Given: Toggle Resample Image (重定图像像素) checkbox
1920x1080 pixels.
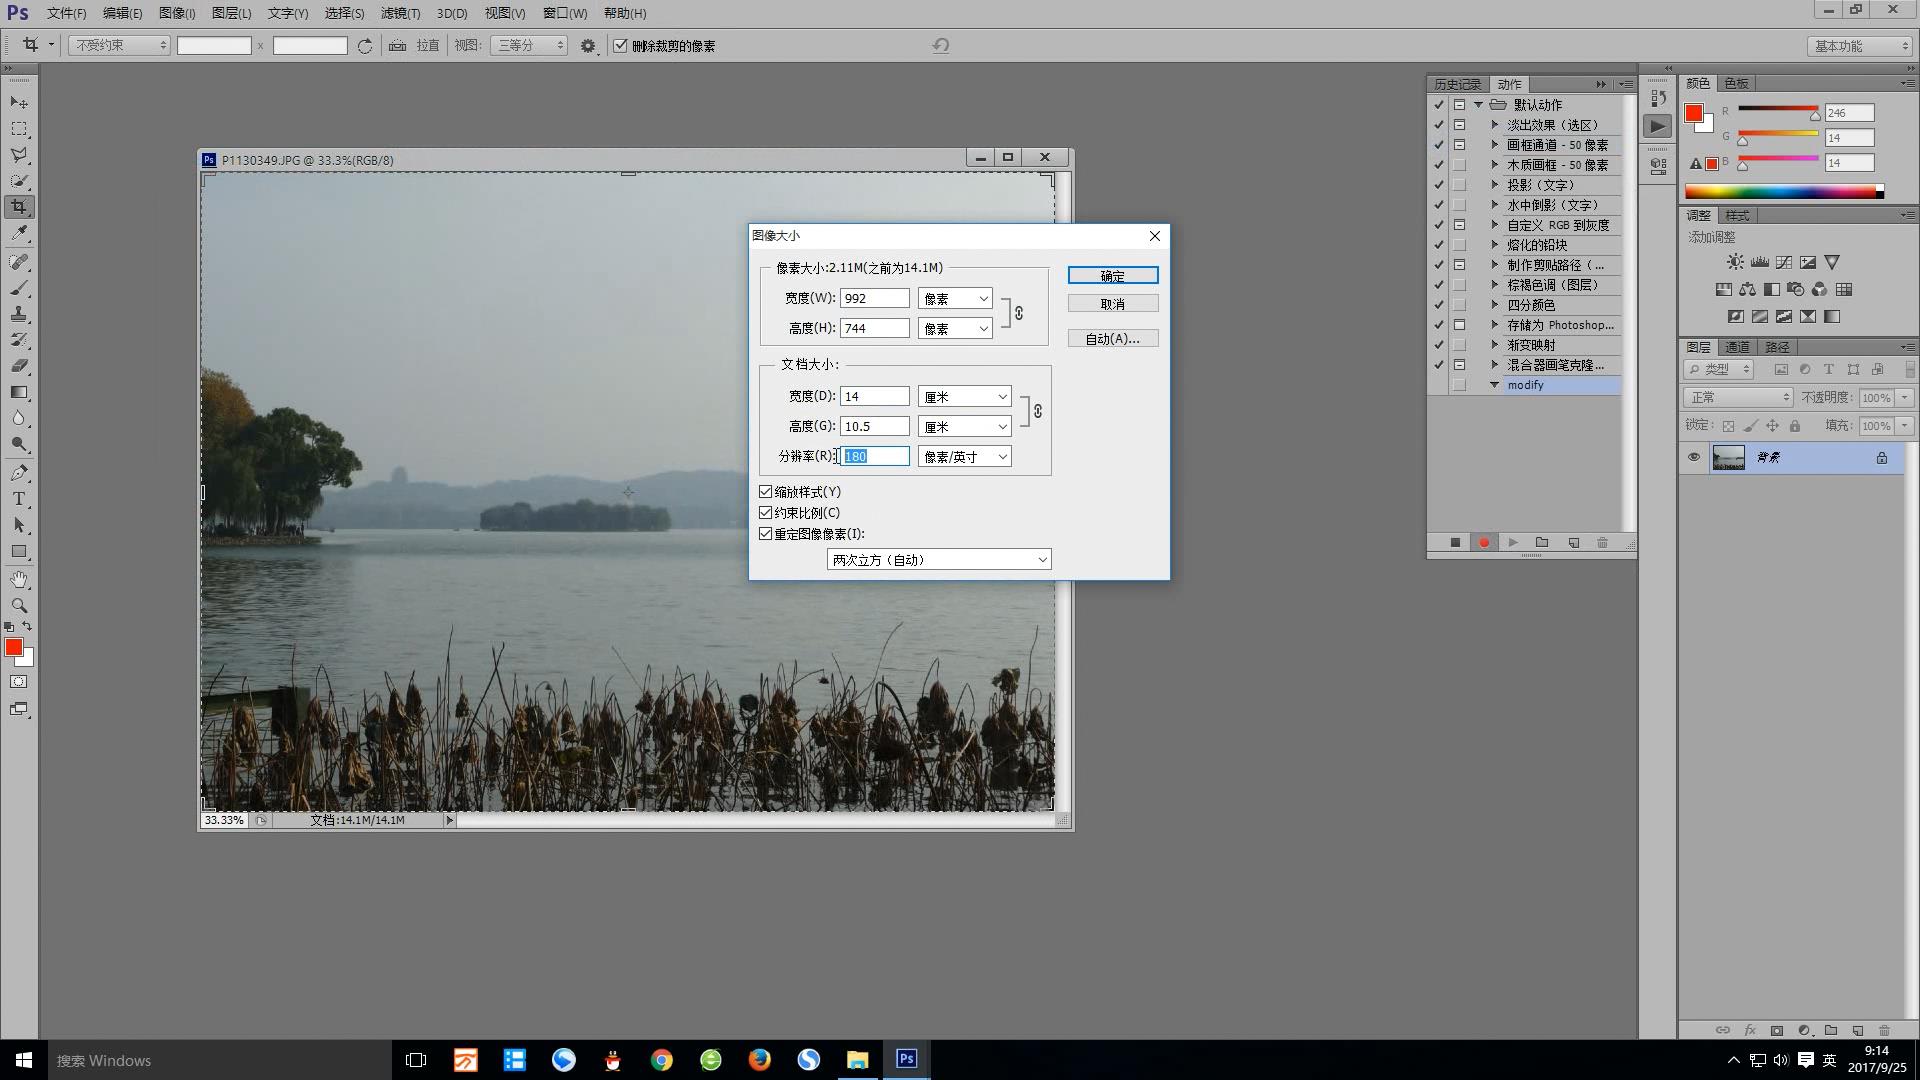Looking at the screenshot, I should coord(766,534).
